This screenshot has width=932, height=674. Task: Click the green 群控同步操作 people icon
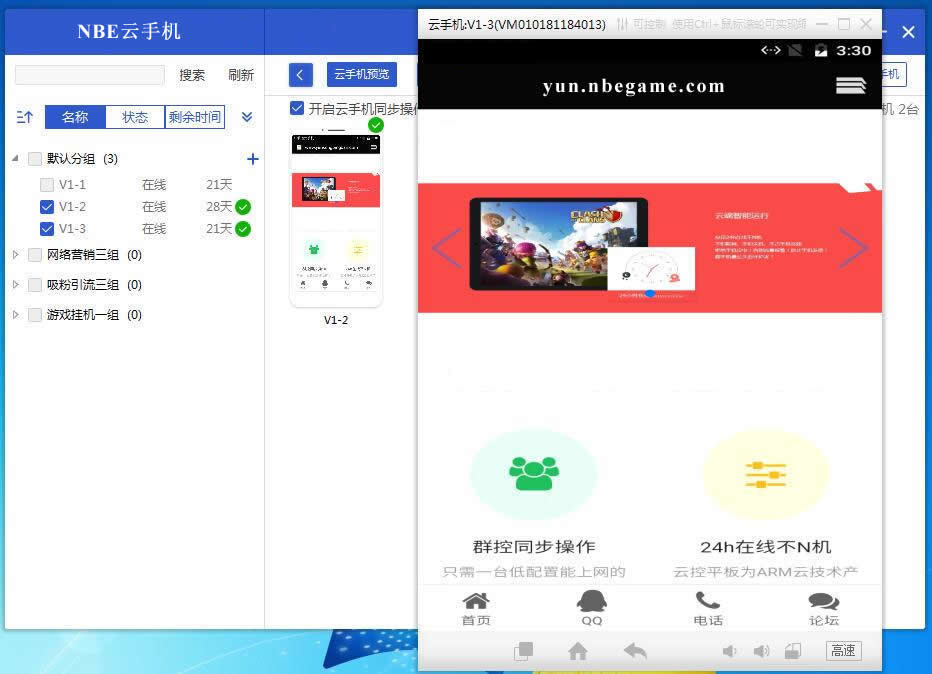point(534,474)
